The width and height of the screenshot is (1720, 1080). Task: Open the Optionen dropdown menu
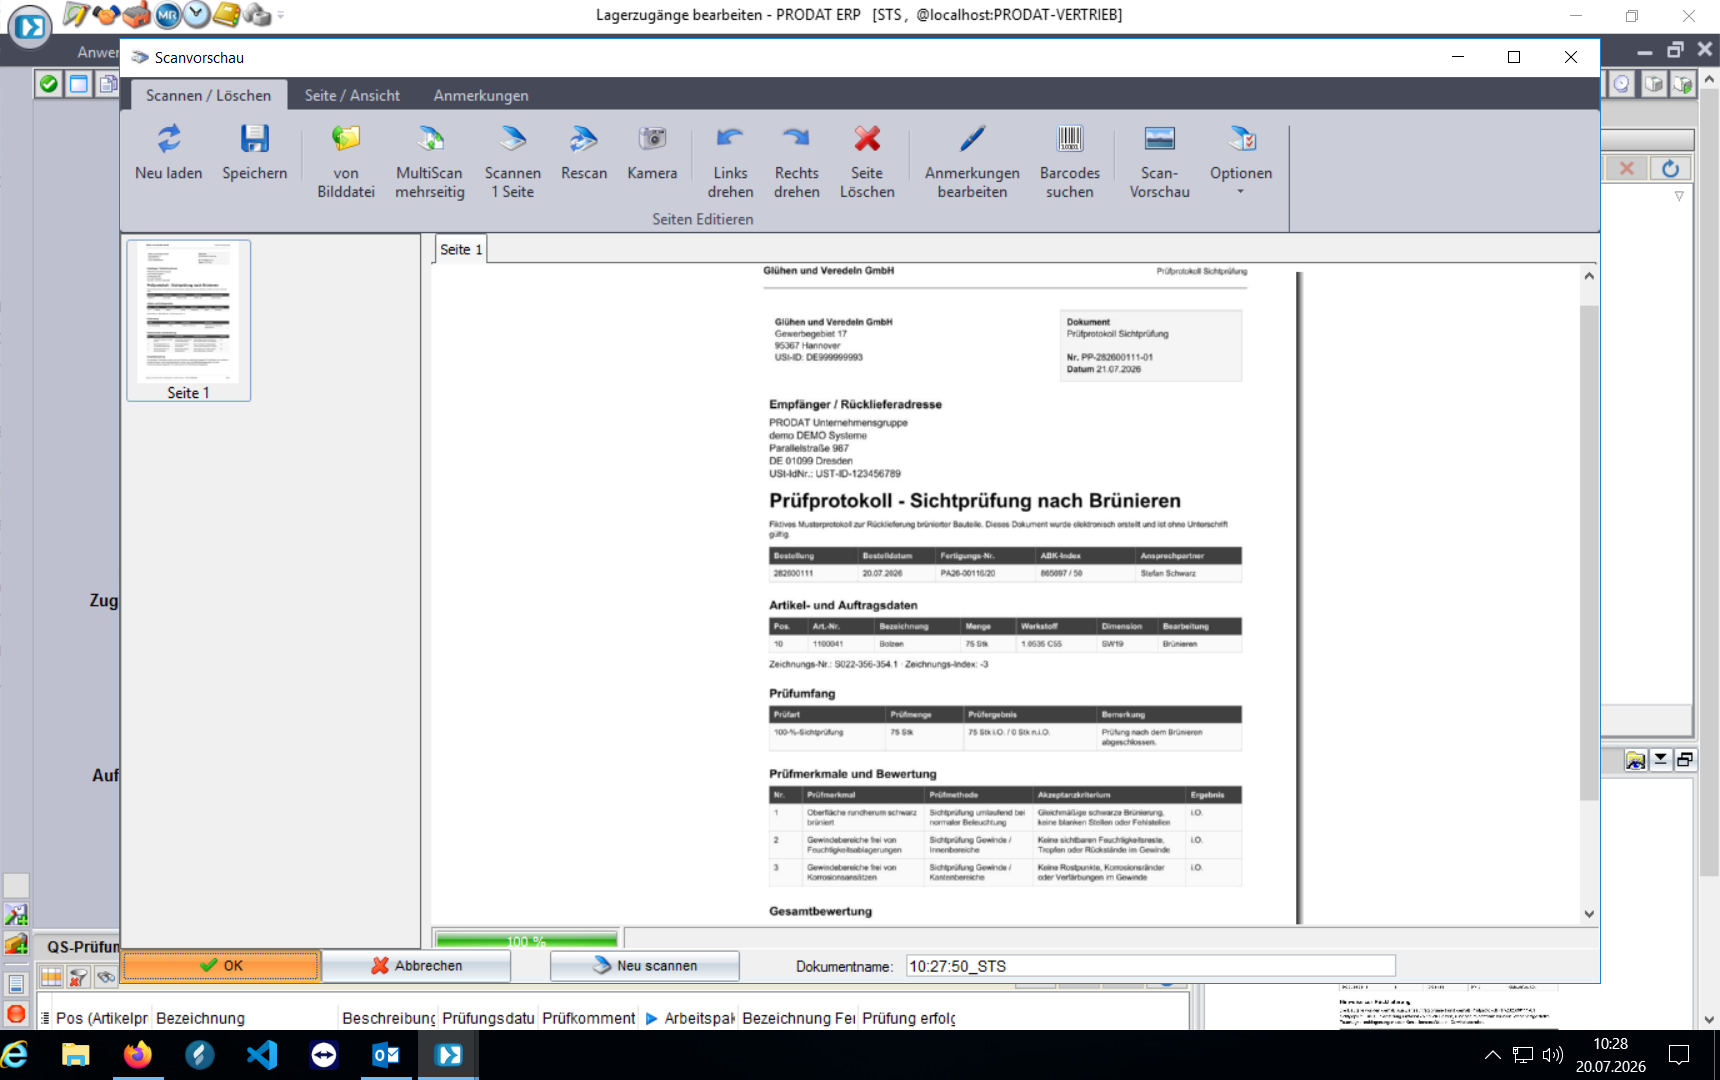[1241, 161]
